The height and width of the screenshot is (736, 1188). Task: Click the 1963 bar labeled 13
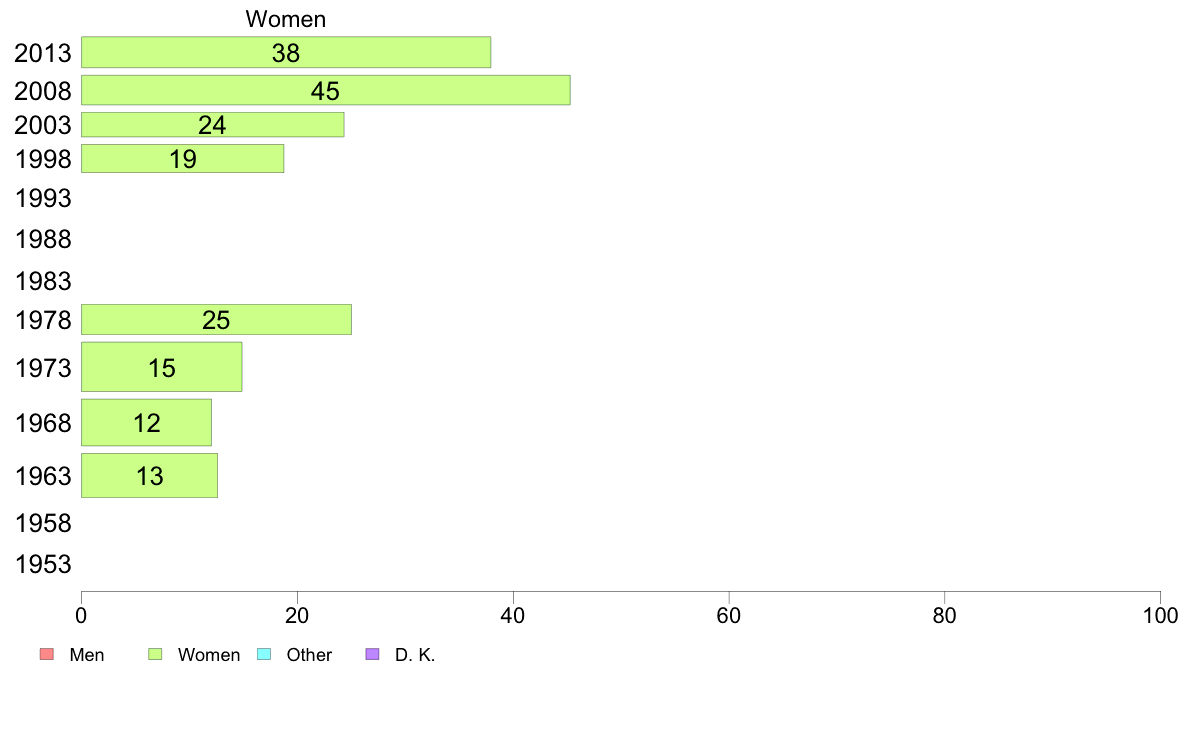click(149, 476)
